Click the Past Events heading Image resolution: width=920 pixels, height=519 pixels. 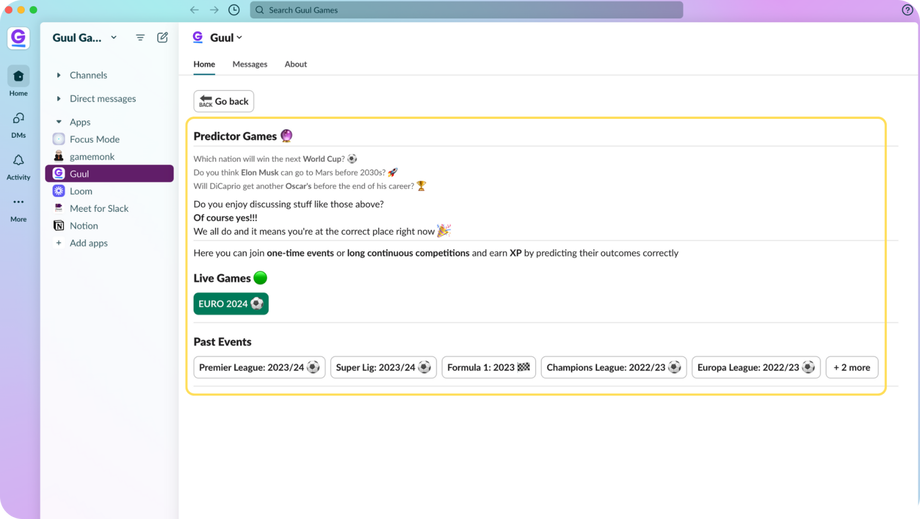click(222, 342)
